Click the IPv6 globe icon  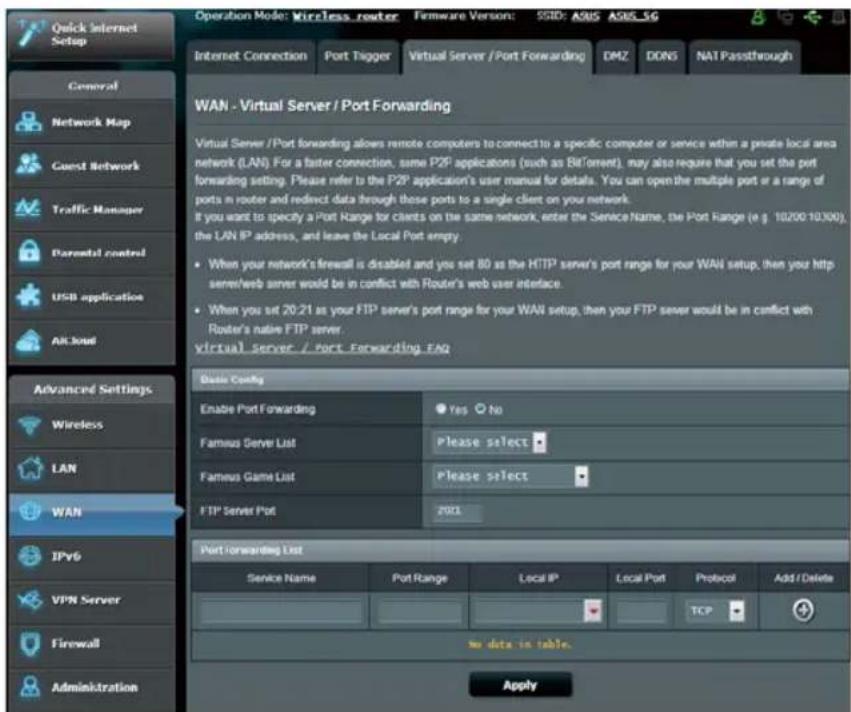pyautogui.click(x=29, y=556)
